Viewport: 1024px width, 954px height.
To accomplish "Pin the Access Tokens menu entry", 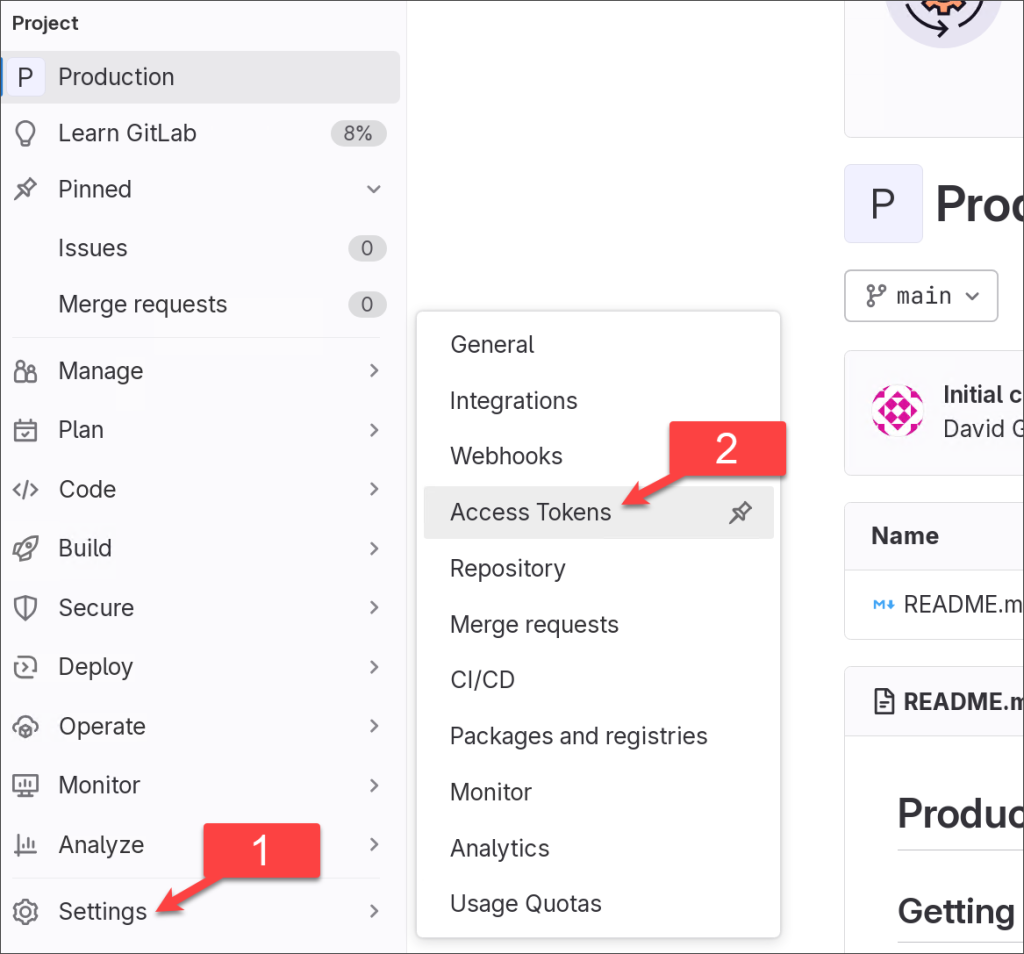I will click(740, 512).
